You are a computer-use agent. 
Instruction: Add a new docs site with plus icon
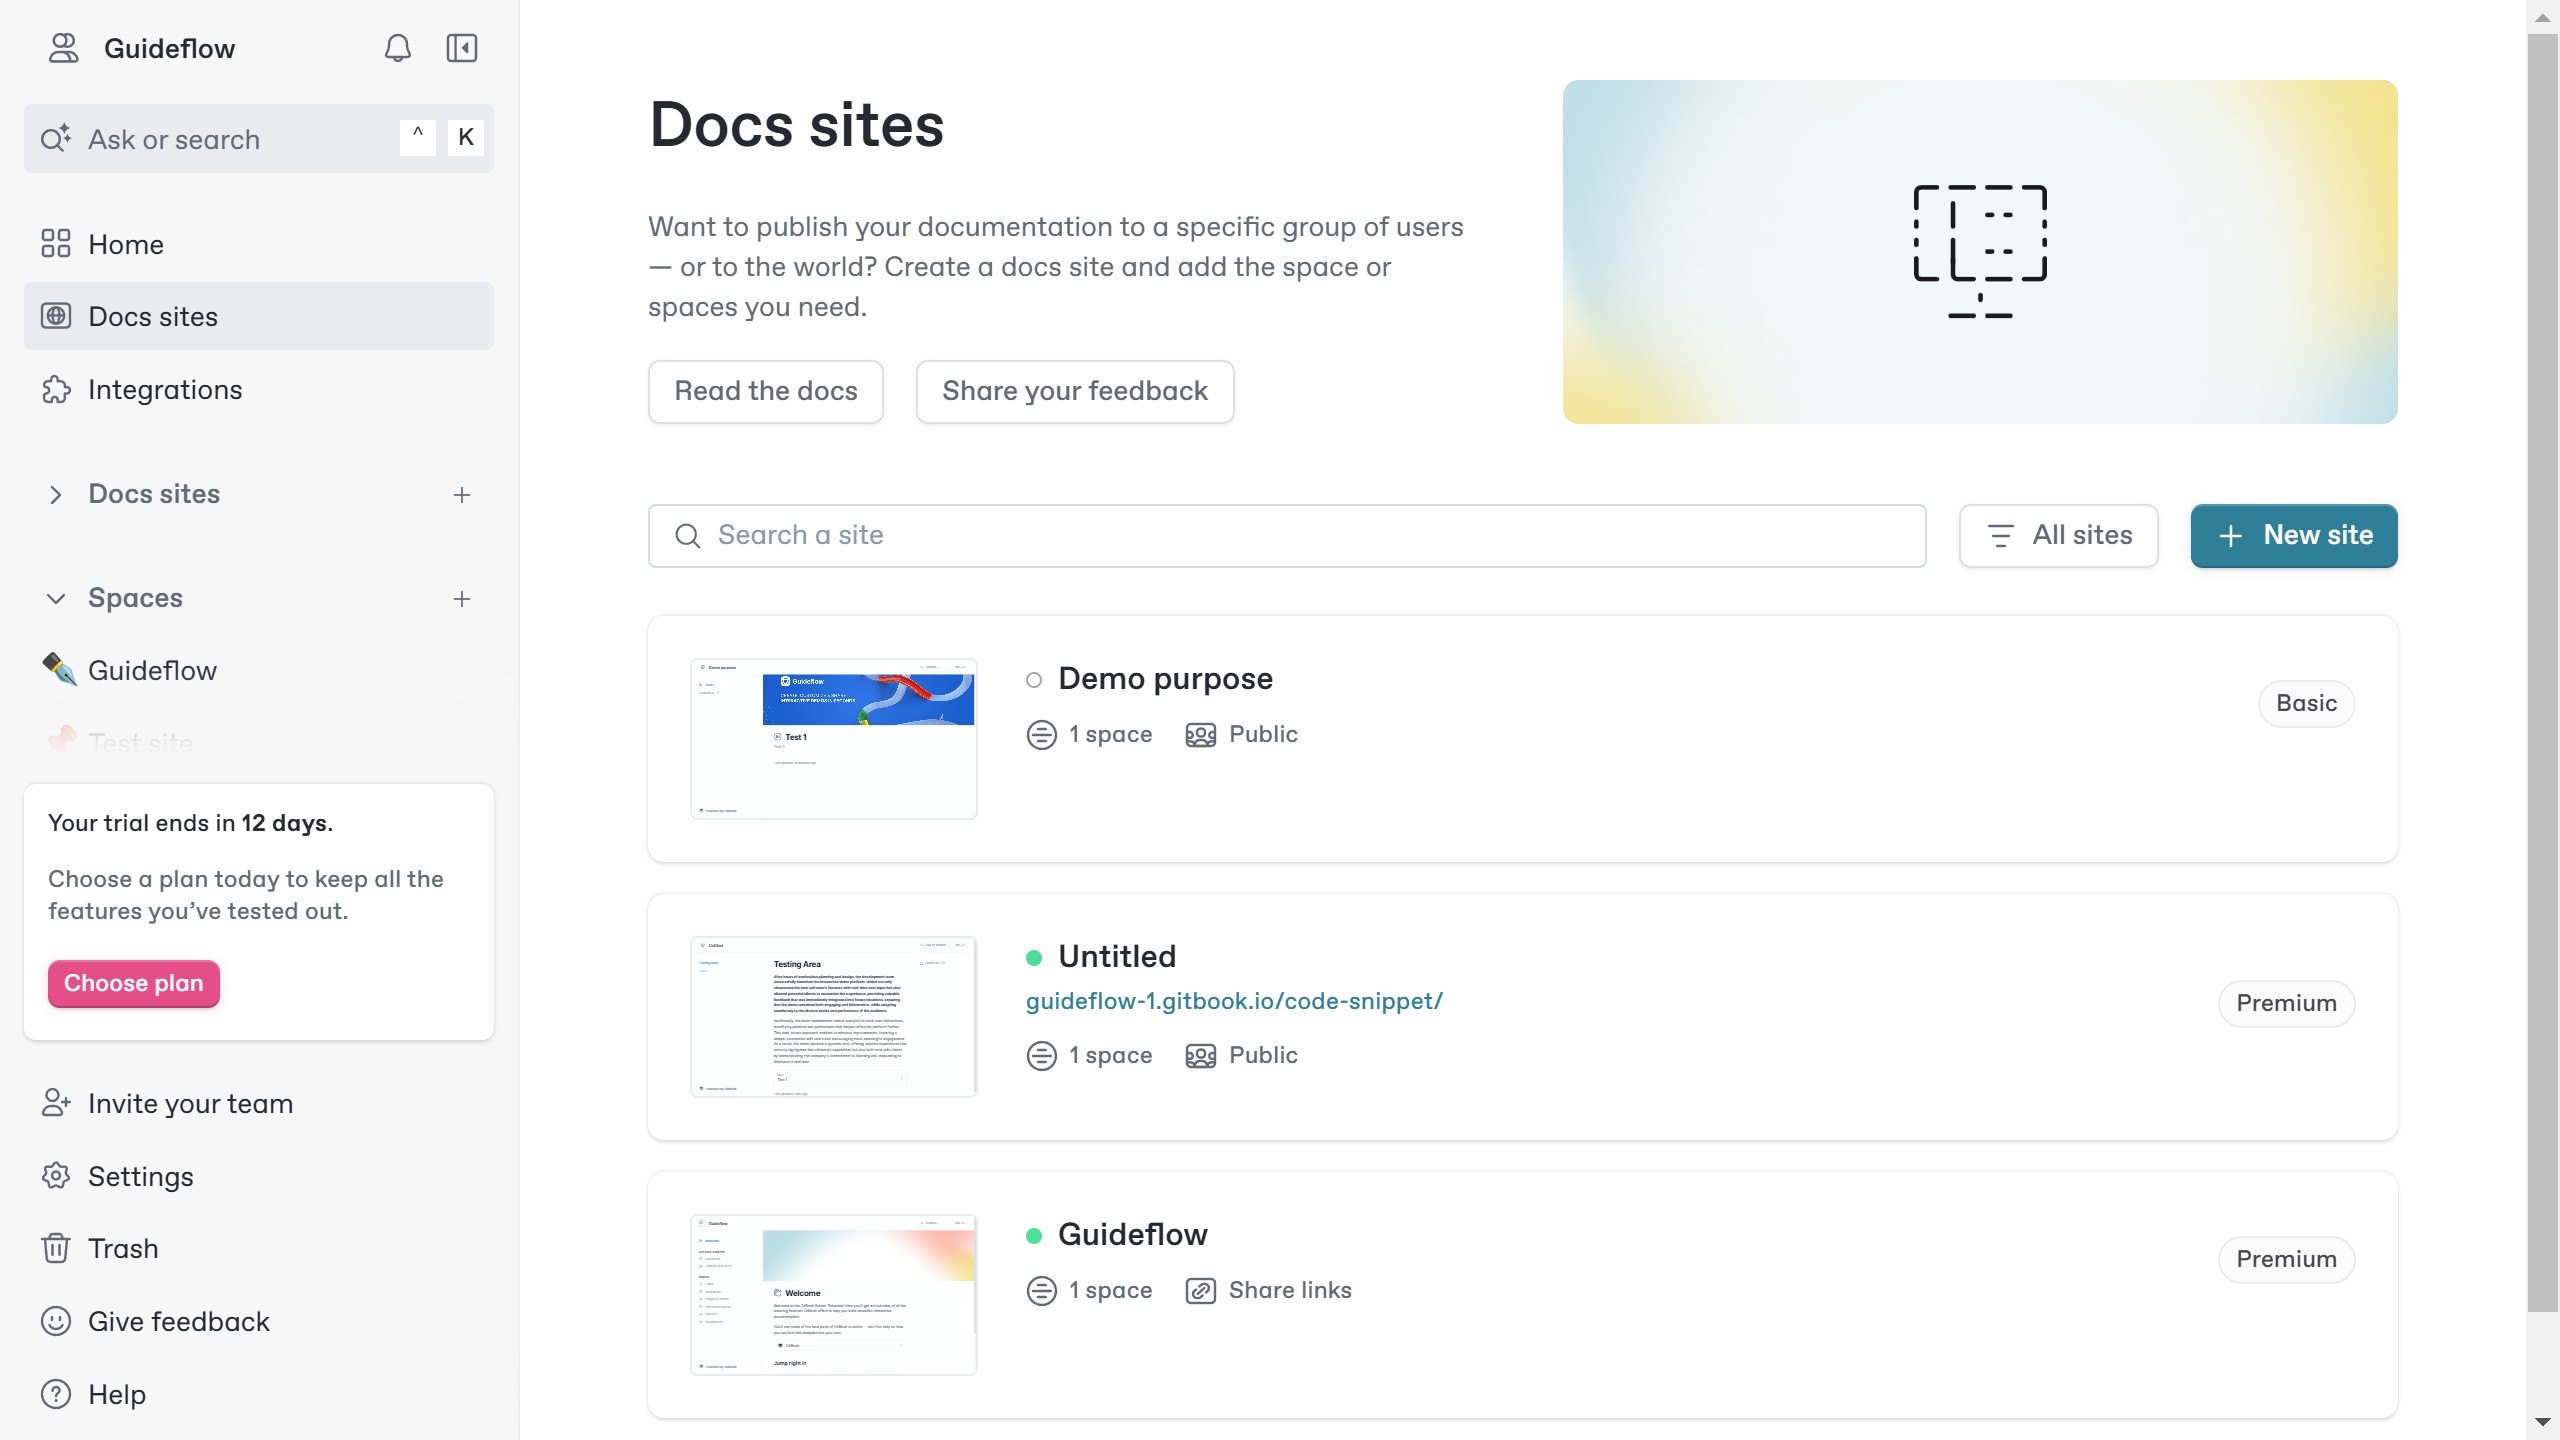coord(462,494)
